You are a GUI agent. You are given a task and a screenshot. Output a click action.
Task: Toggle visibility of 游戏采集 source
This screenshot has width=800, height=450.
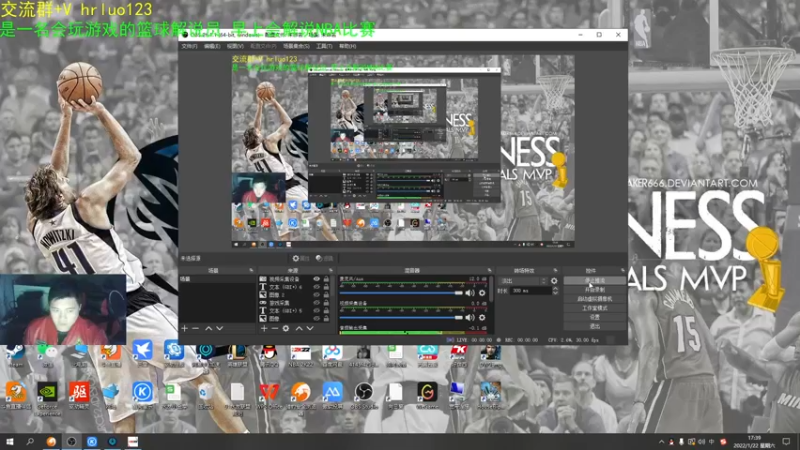click(x=316, y=303)
